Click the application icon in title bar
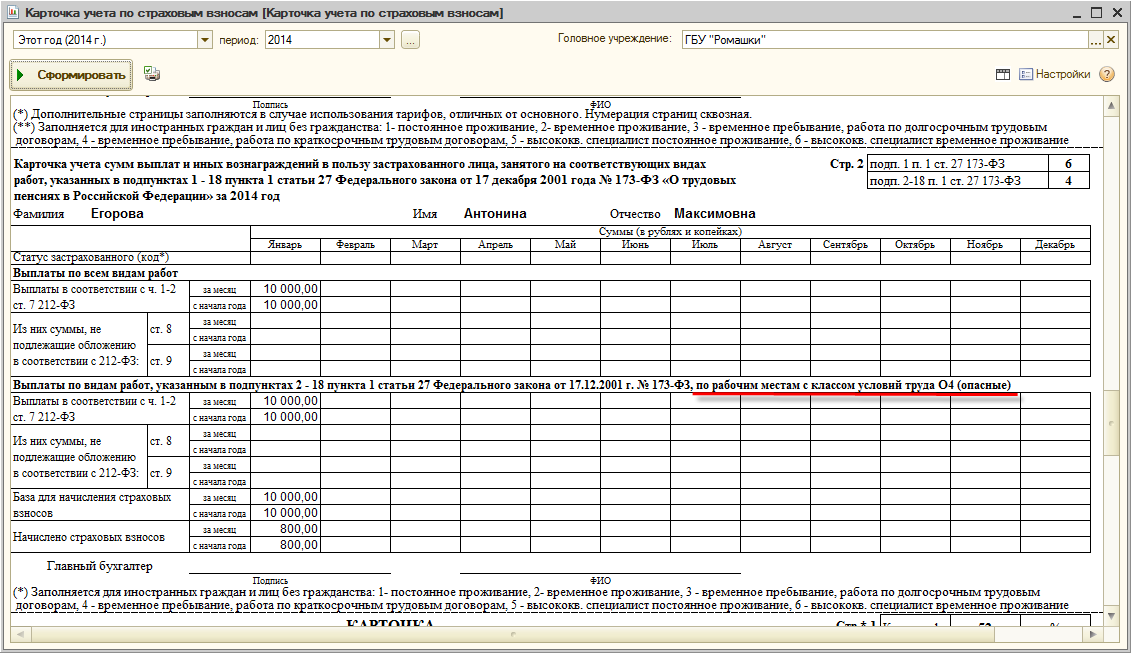 [13, 13]
